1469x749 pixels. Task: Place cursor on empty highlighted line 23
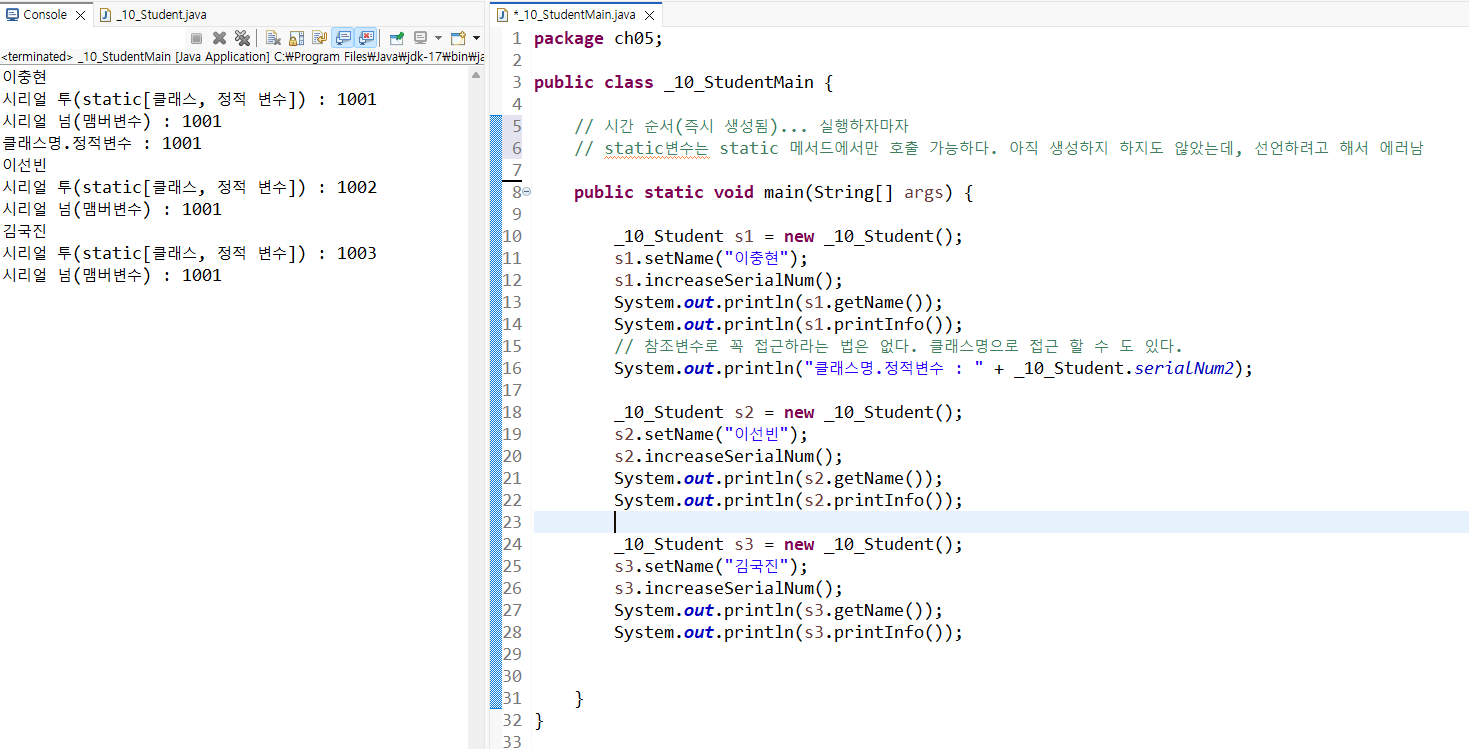[x=1000, y=522]
